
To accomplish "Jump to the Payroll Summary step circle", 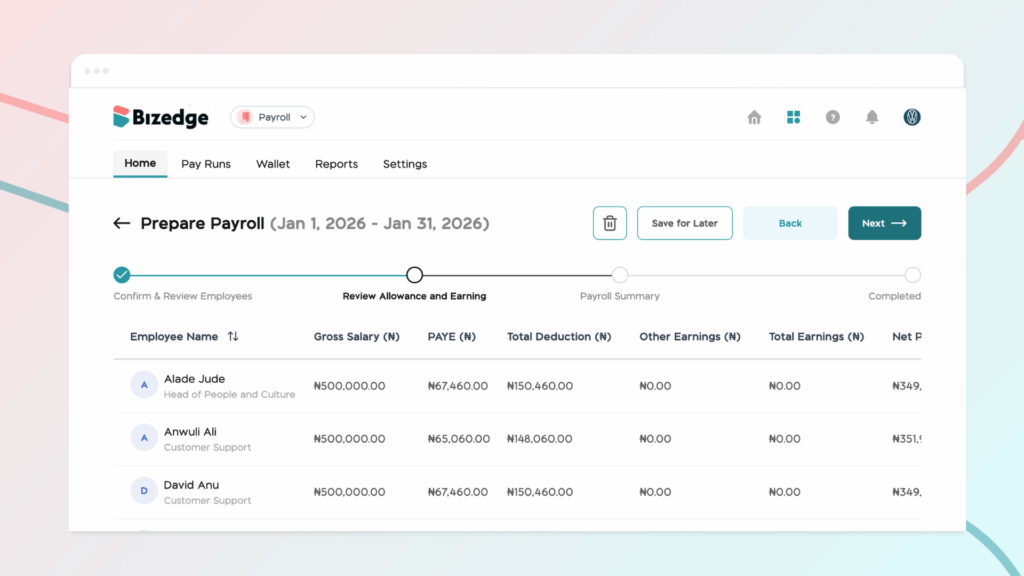I will 620,275.
